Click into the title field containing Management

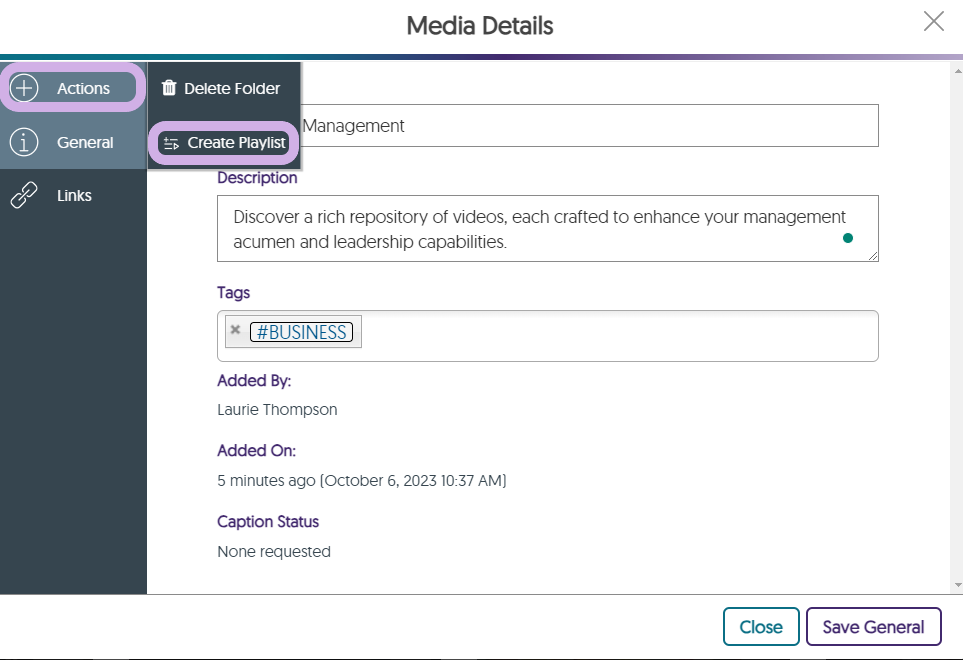click(x=588, y=126)
